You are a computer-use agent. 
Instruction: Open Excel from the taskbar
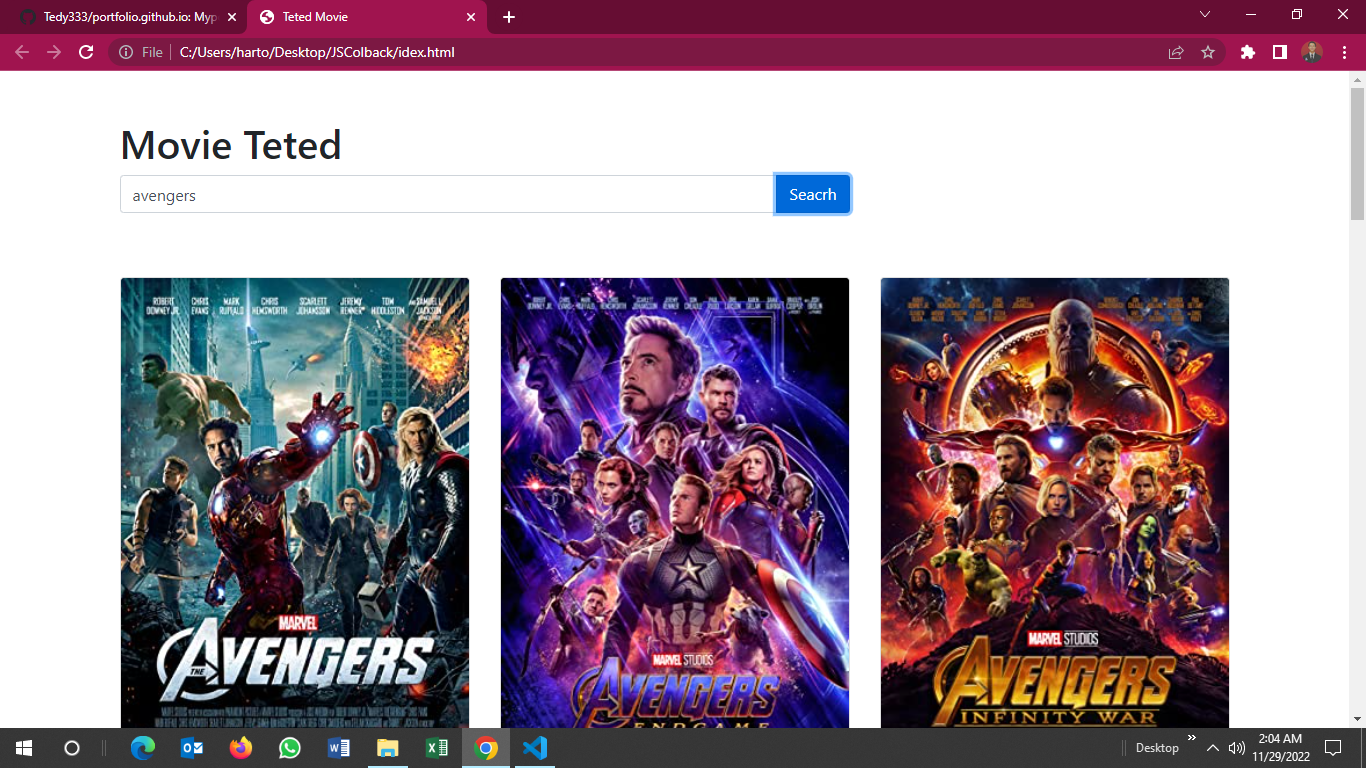click(437, 748)
